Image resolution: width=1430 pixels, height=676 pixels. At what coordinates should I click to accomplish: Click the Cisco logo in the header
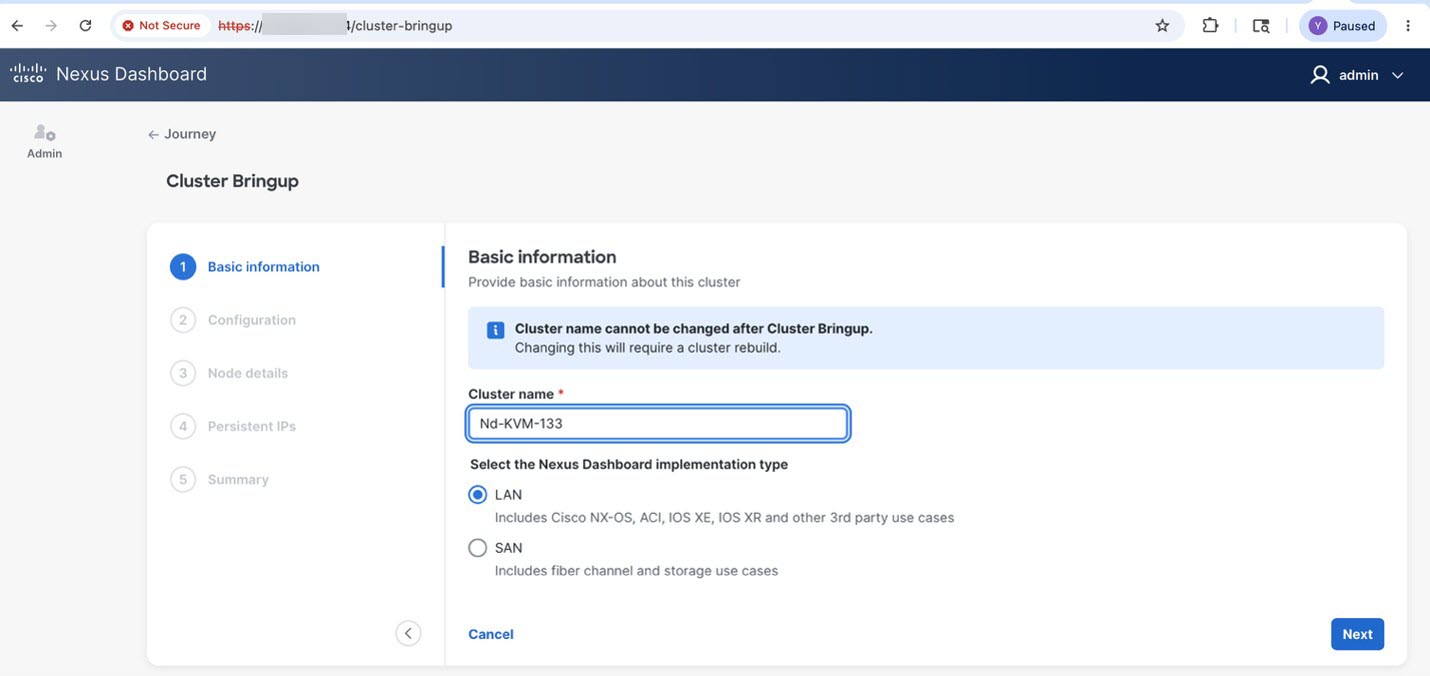coord(27,73)
